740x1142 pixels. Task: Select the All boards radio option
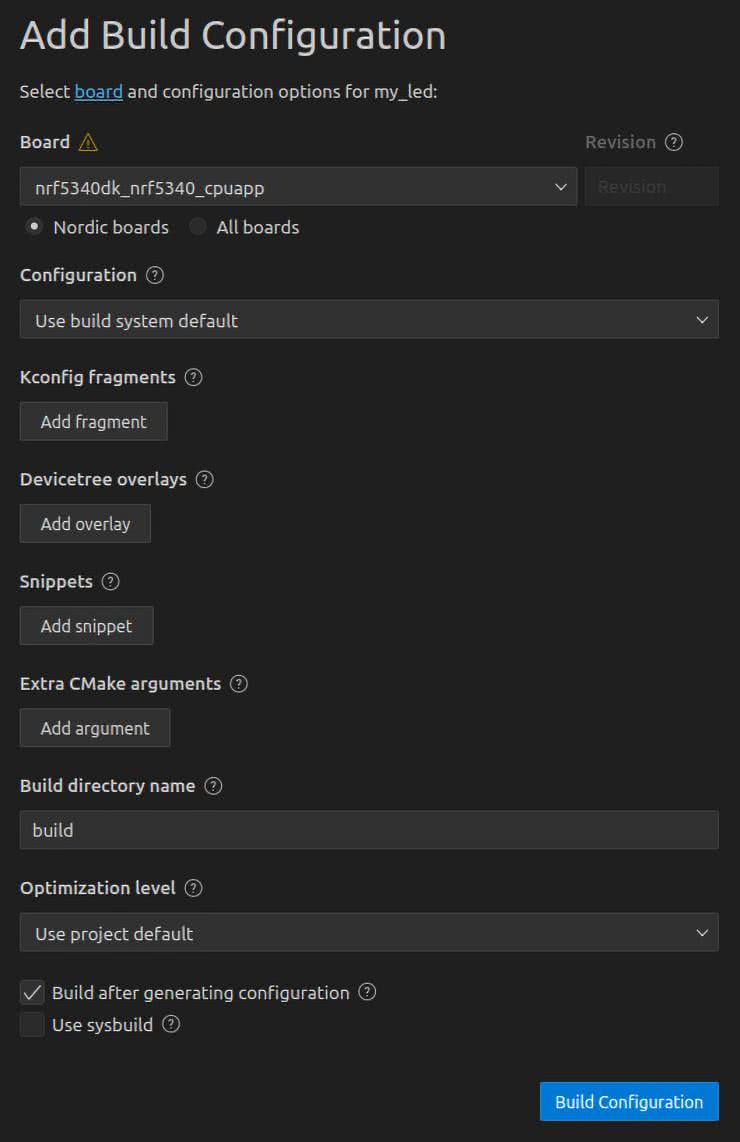[198, 227]
